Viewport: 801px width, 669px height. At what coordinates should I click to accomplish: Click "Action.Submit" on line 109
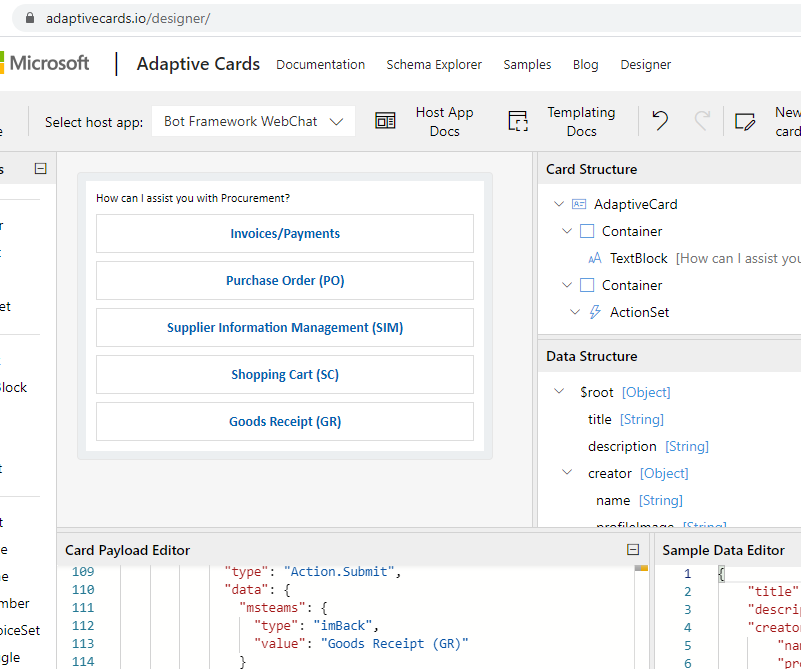tap(339, 571)
